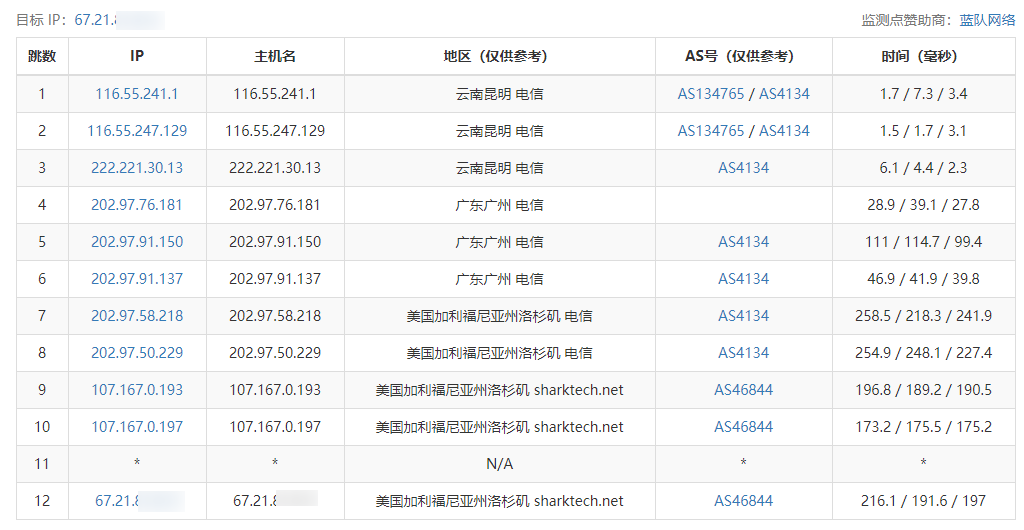Open blue IP link 116.55.241.1 in hop 1
This screenshot has width=1024, height=530.
click(137, 94)
